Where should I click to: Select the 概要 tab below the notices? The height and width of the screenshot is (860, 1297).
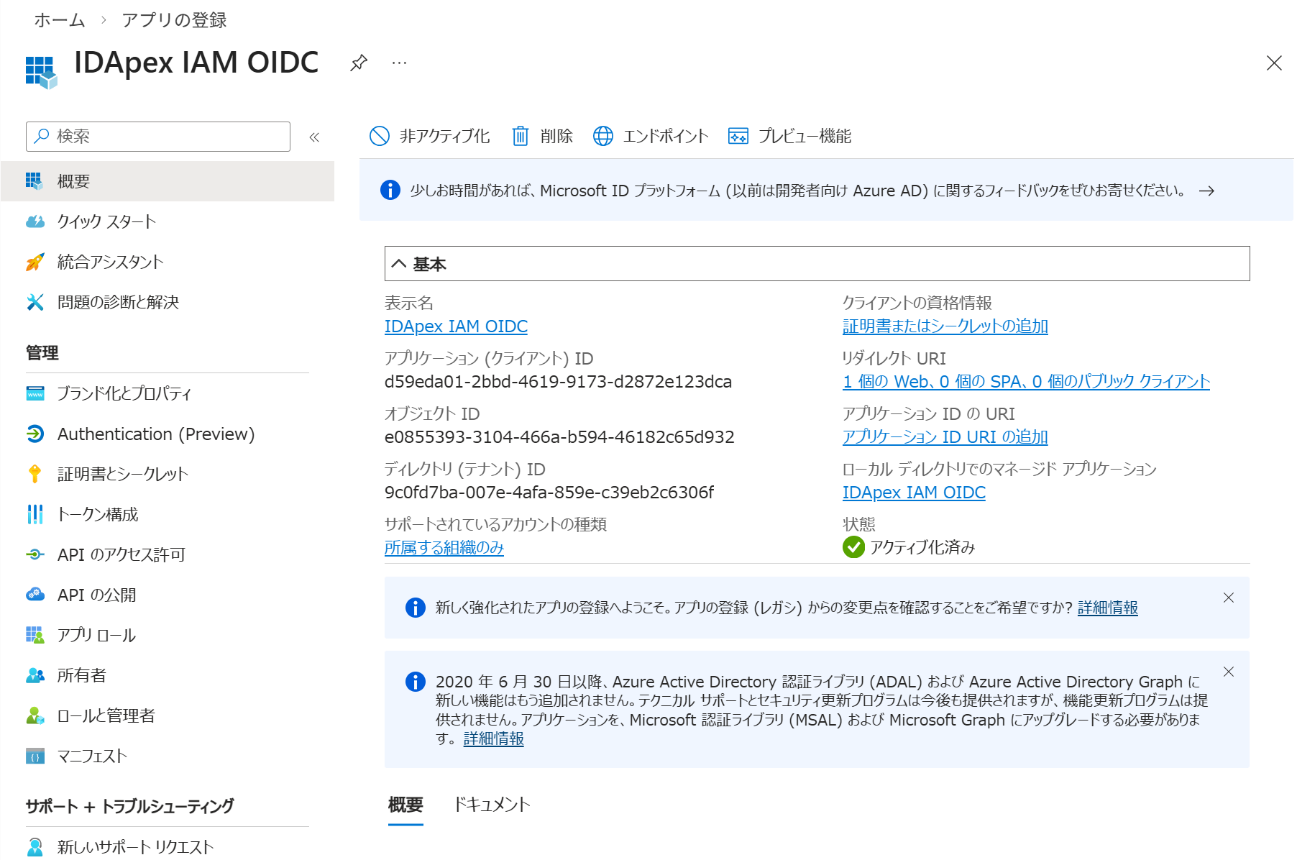point(406,805)
